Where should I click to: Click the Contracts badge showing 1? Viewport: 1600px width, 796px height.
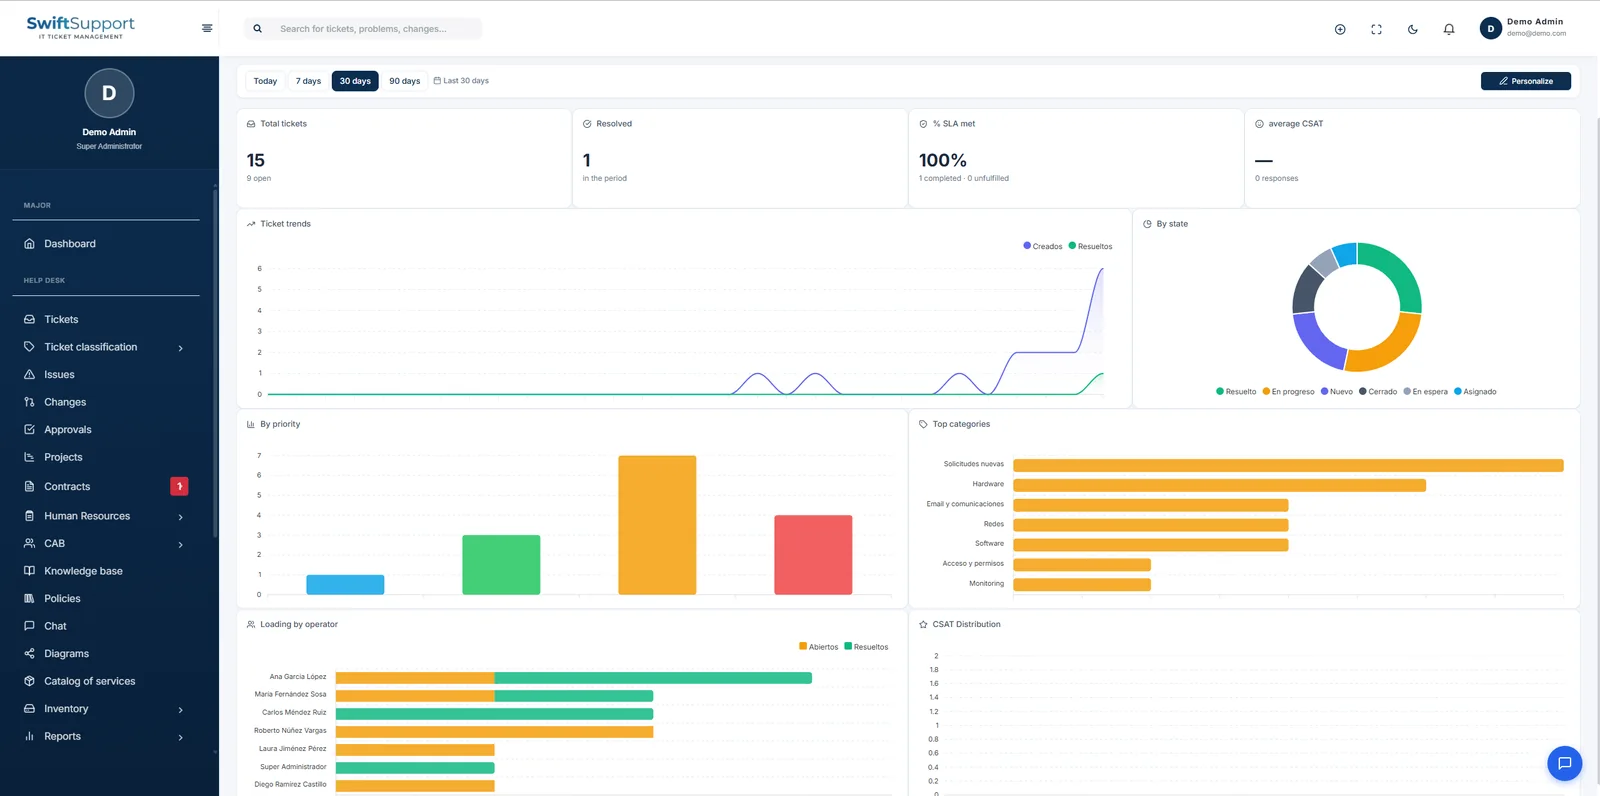(x=180, y=486)
